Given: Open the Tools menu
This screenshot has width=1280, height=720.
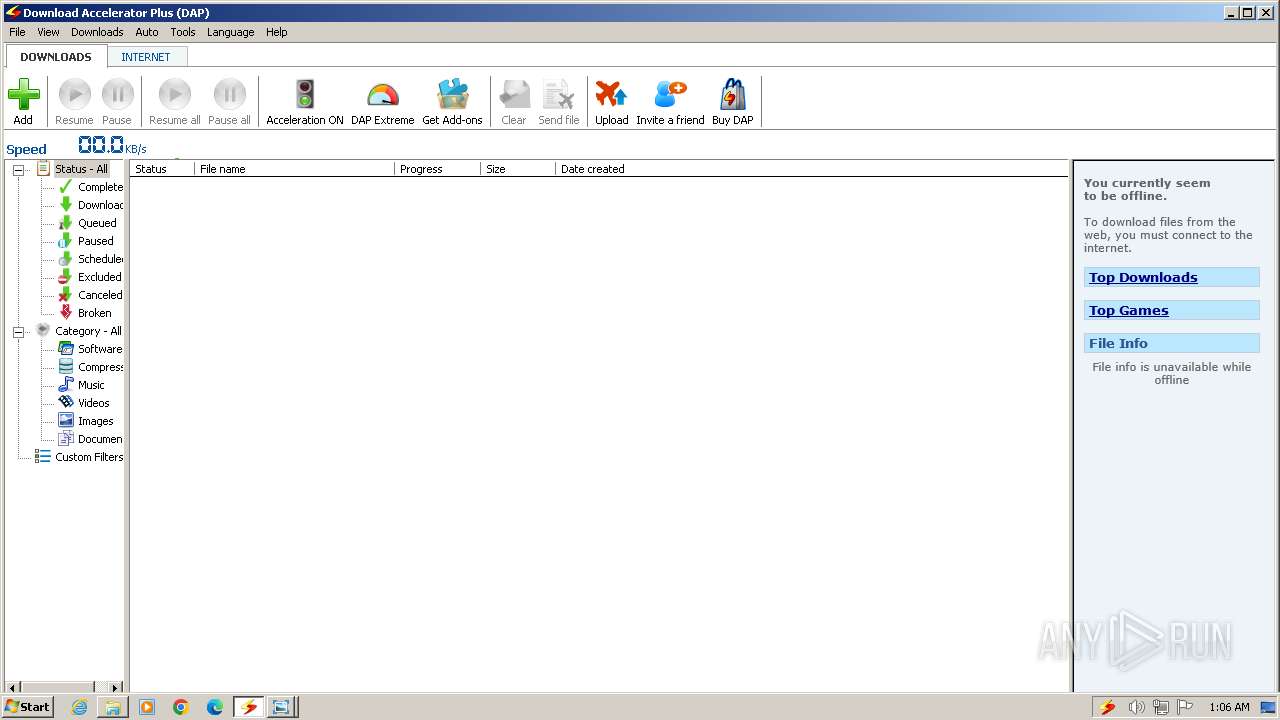Looking at the screenshot, I should 183,32.
